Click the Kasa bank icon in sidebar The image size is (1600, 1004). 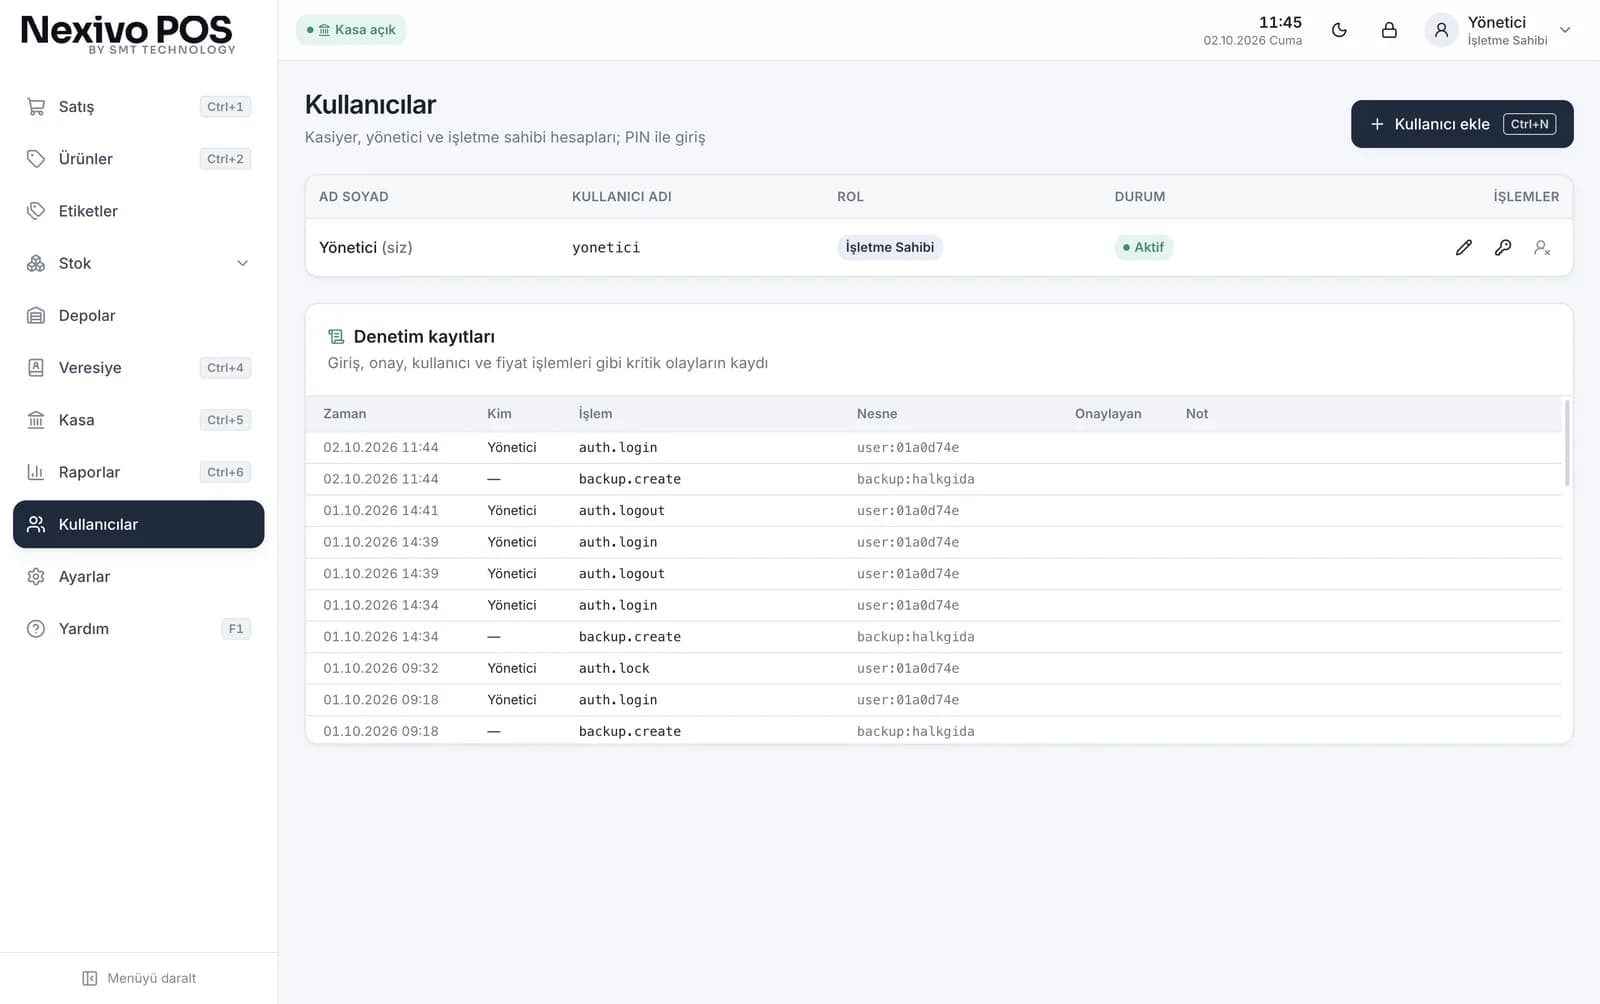36,420
